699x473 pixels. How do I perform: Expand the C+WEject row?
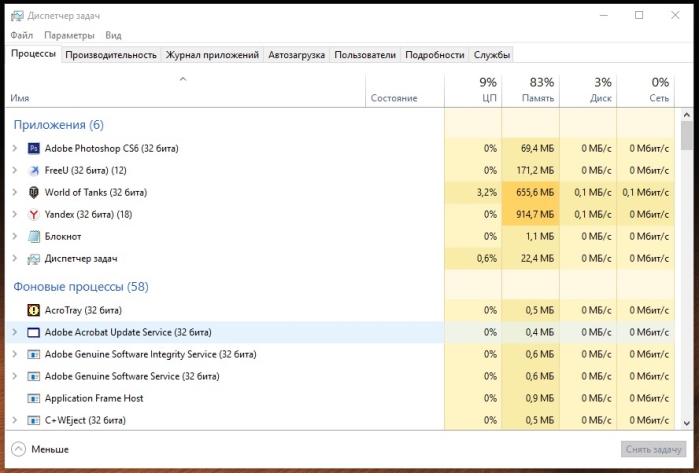(x=15, y=420)
